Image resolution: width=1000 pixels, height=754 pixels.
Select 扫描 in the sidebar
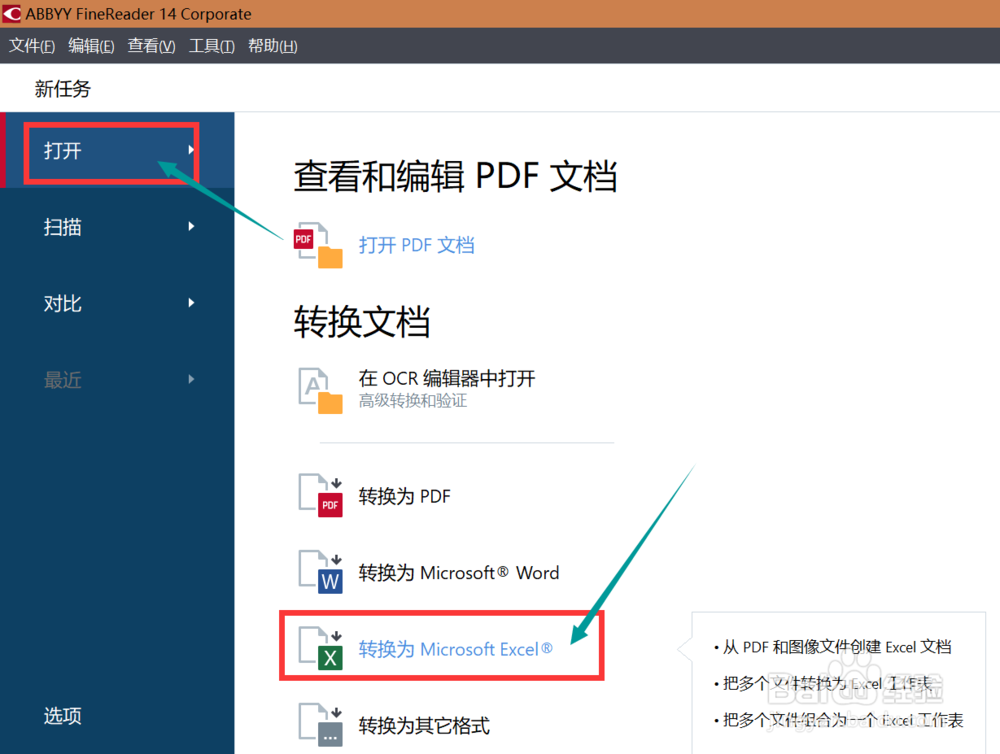(x=62, y=226)
